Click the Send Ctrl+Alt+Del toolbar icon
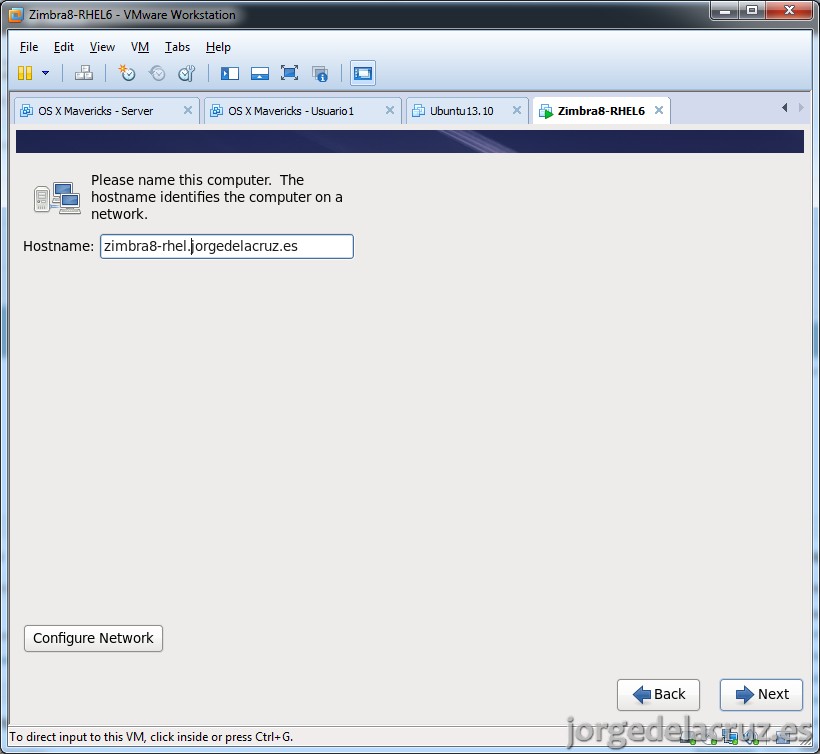Viewport: 820px width, 754px height. [x=84, y=73]
